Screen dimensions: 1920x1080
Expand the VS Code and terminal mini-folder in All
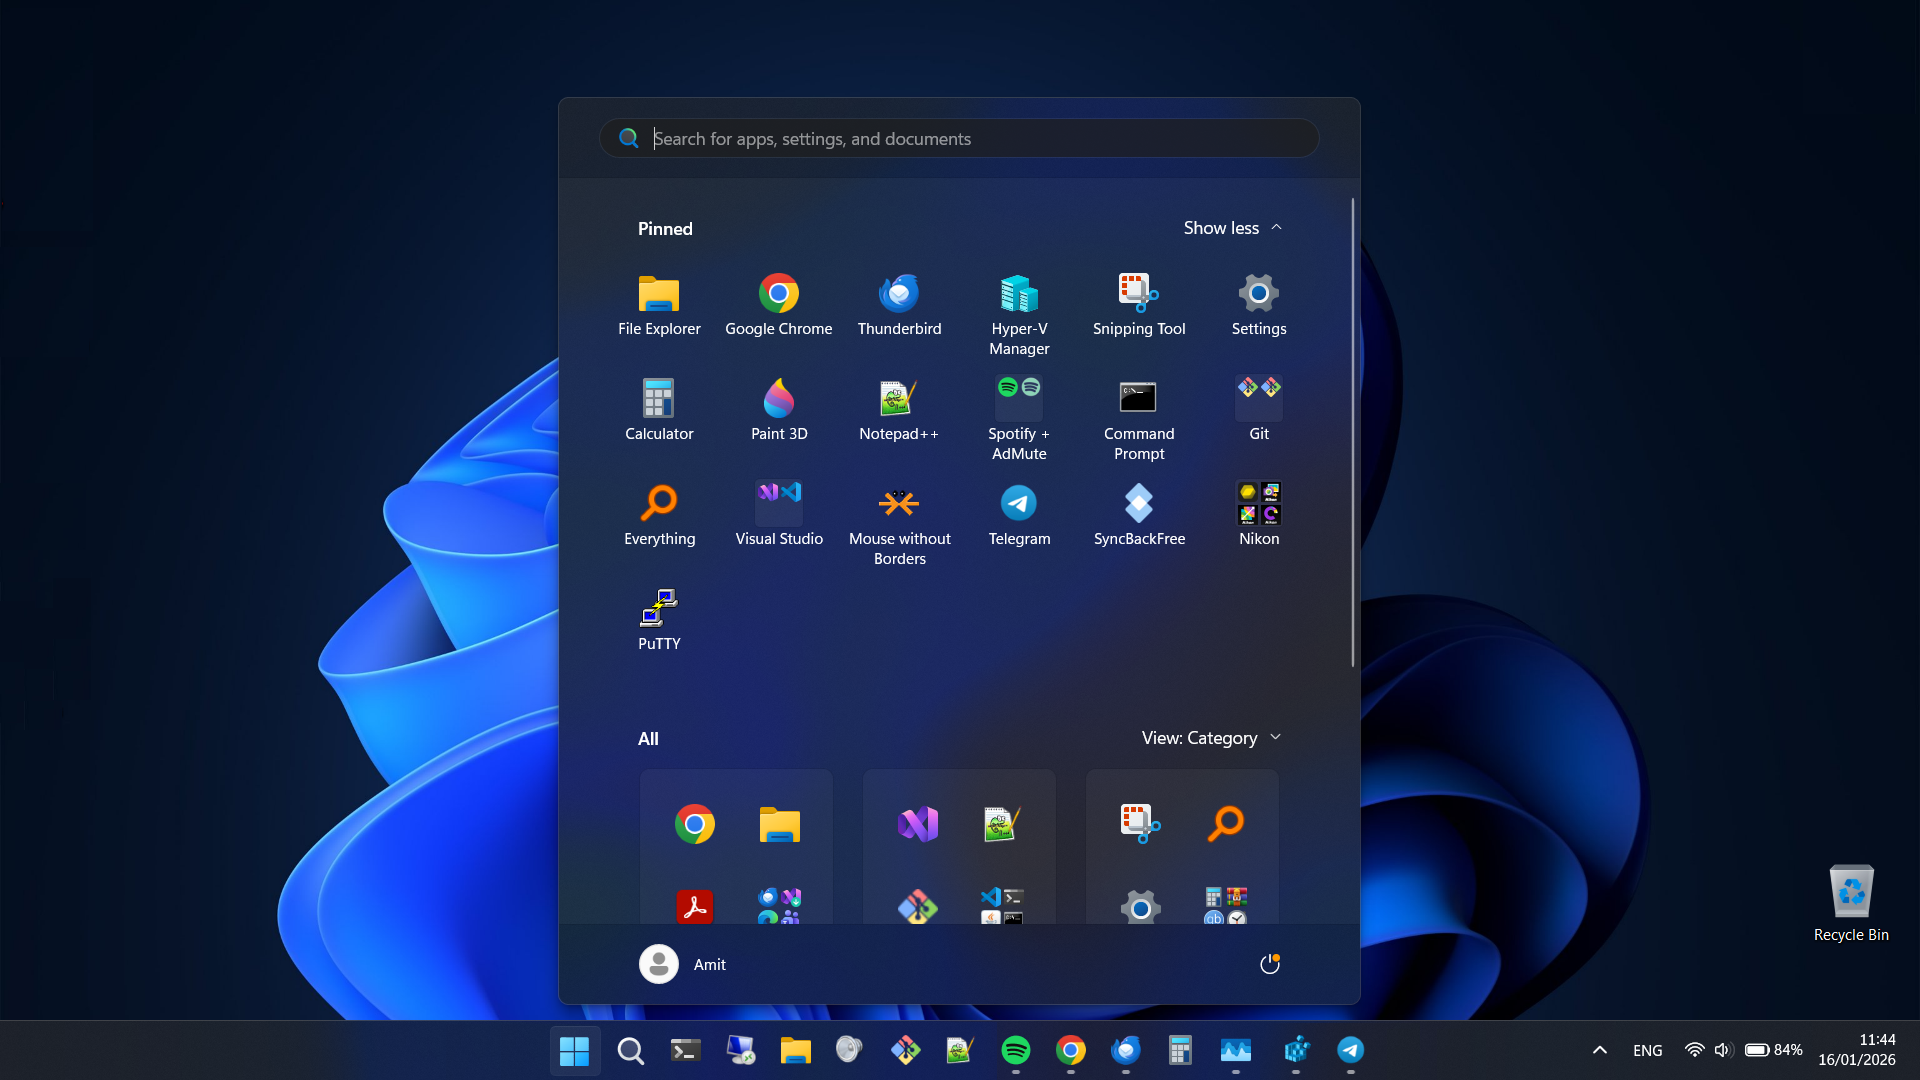(x=1002, y=906)
